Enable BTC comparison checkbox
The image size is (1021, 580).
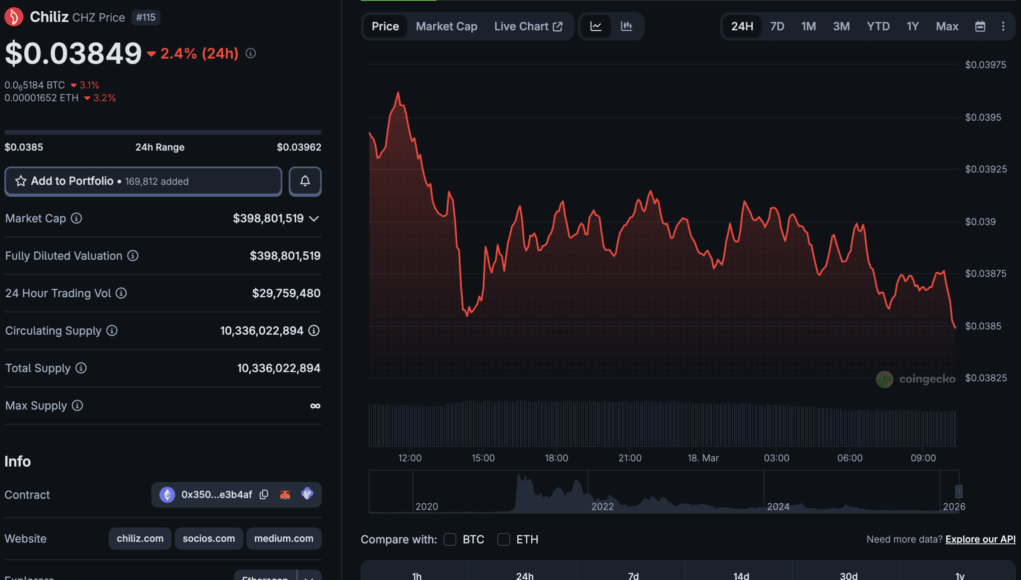tap(450, 540)
